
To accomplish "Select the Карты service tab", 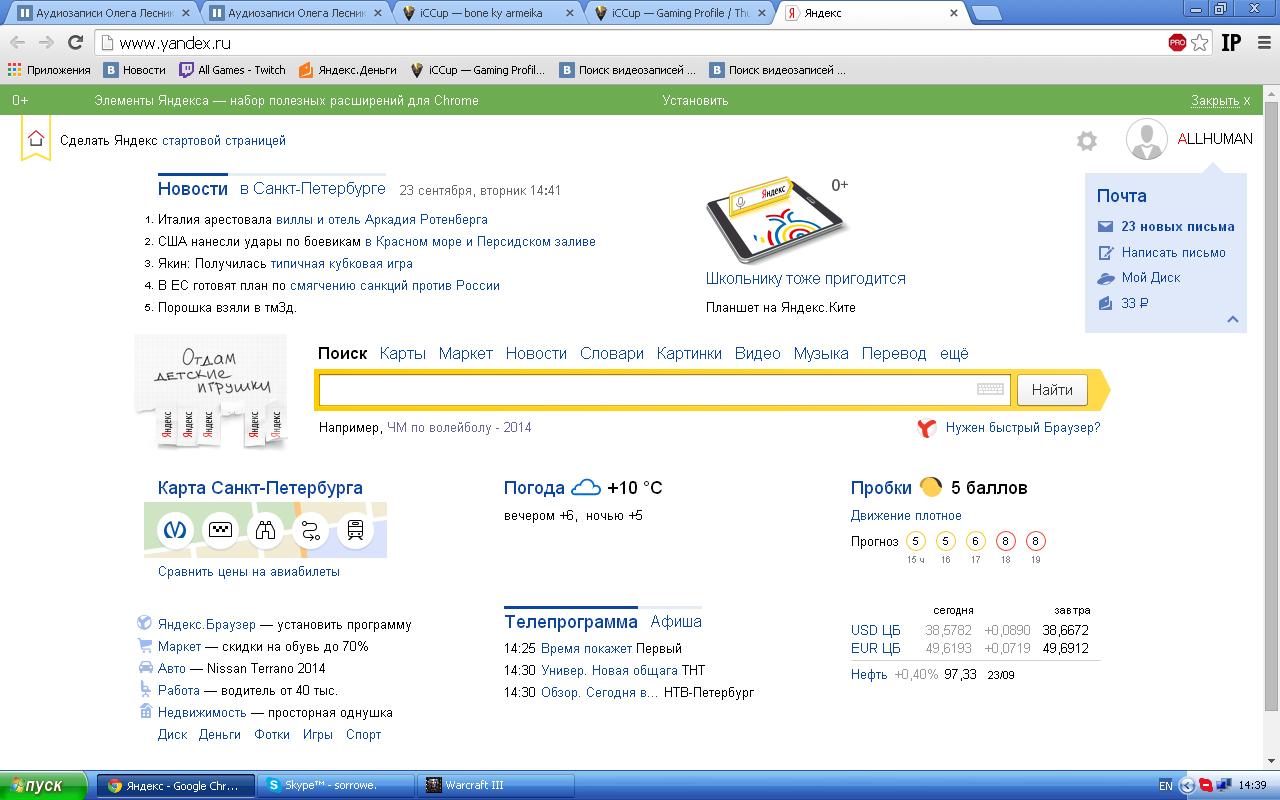I will pos(403,353).
